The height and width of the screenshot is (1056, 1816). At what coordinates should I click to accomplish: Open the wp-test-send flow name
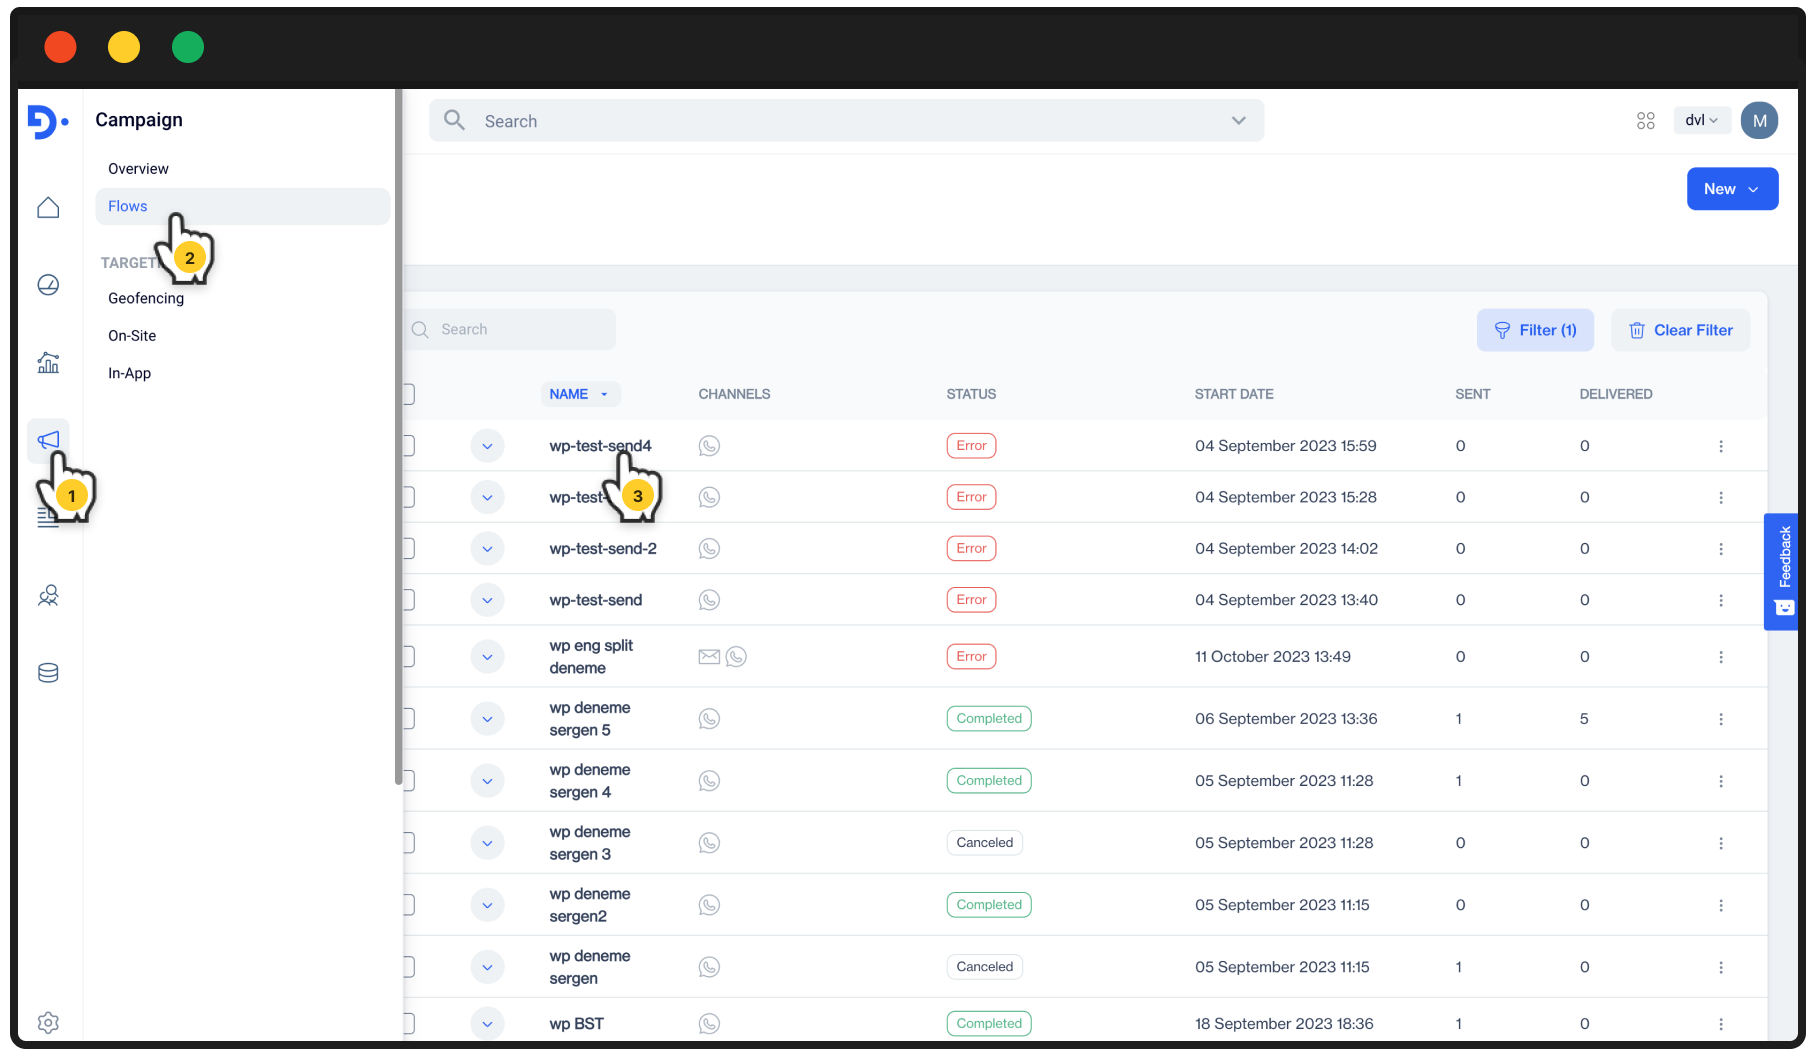pyautogui.click(x=595, y=600)
